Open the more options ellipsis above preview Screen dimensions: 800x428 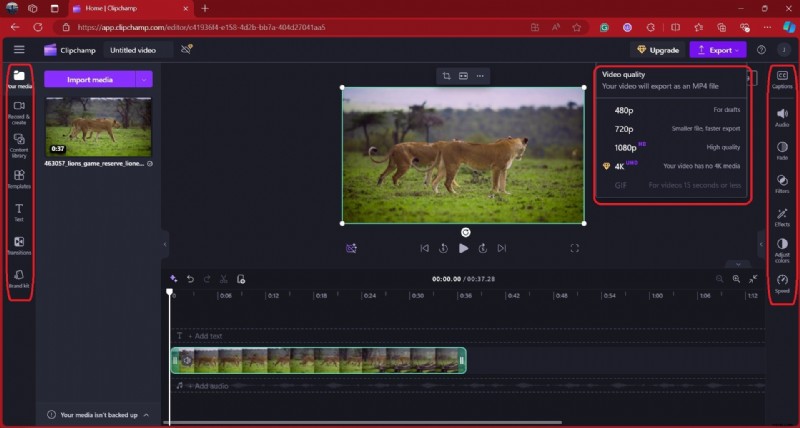point(480,76)
